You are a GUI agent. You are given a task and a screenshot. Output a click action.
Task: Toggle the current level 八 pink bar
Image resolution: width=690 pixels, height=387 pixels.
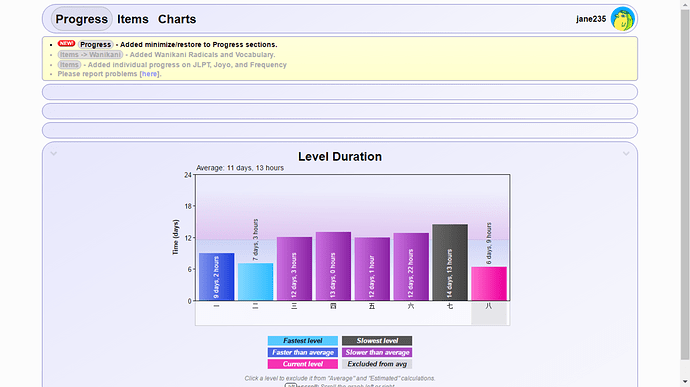click(489, 284)
